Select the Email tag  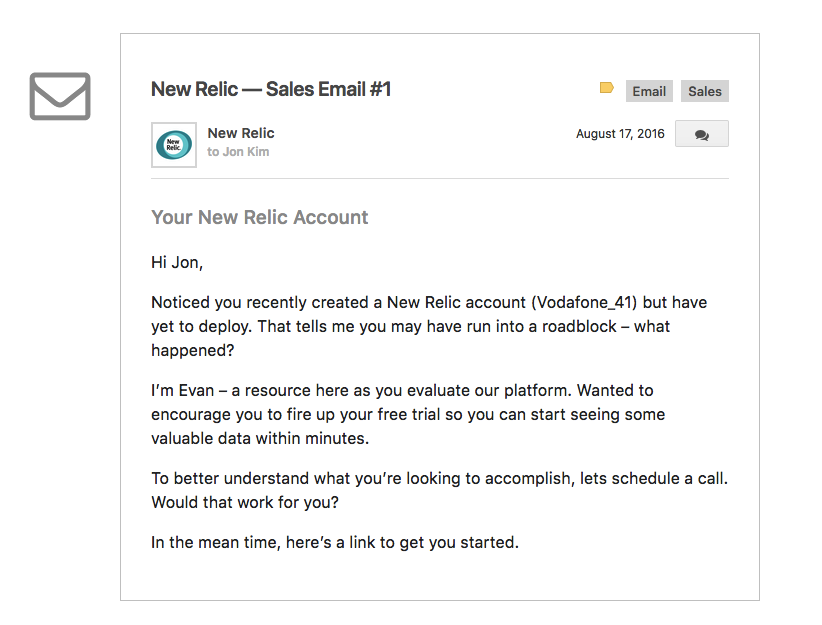[649, 91]
